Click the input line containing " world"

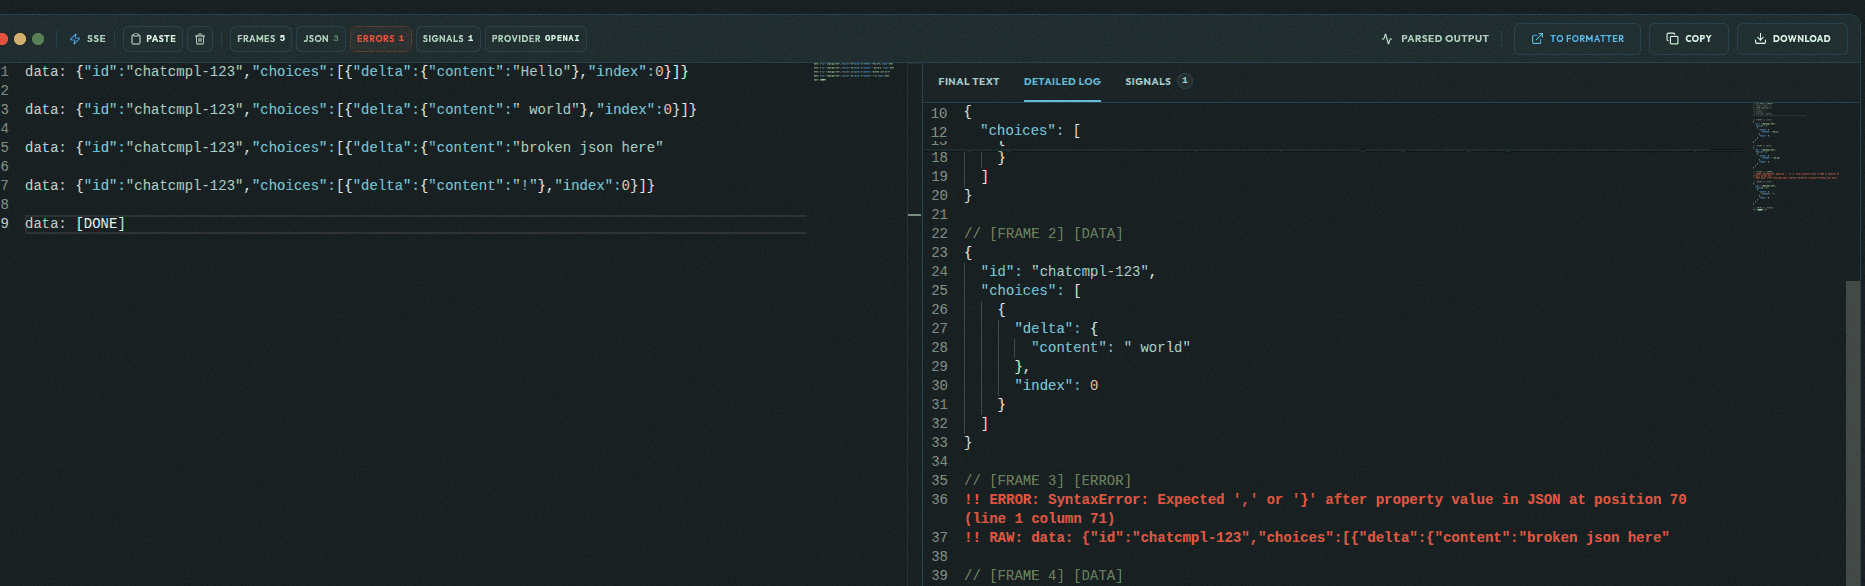pyautogui.click(x=360, y=110)
